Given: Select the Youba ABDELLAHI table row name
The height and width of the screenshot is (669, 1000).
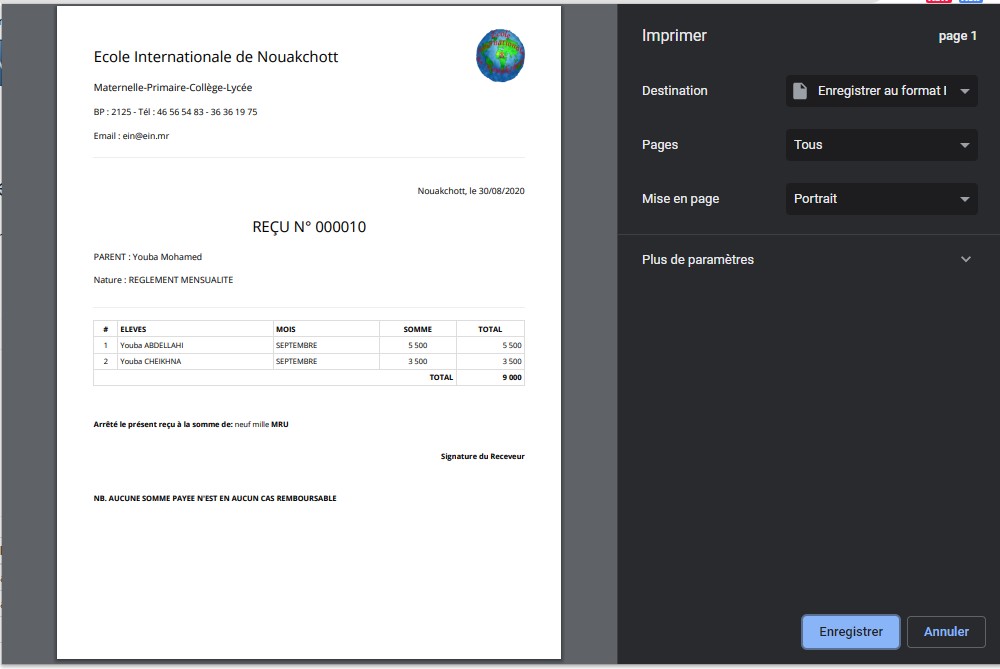Looking at the screenshot, I should [x=152, y=345].
